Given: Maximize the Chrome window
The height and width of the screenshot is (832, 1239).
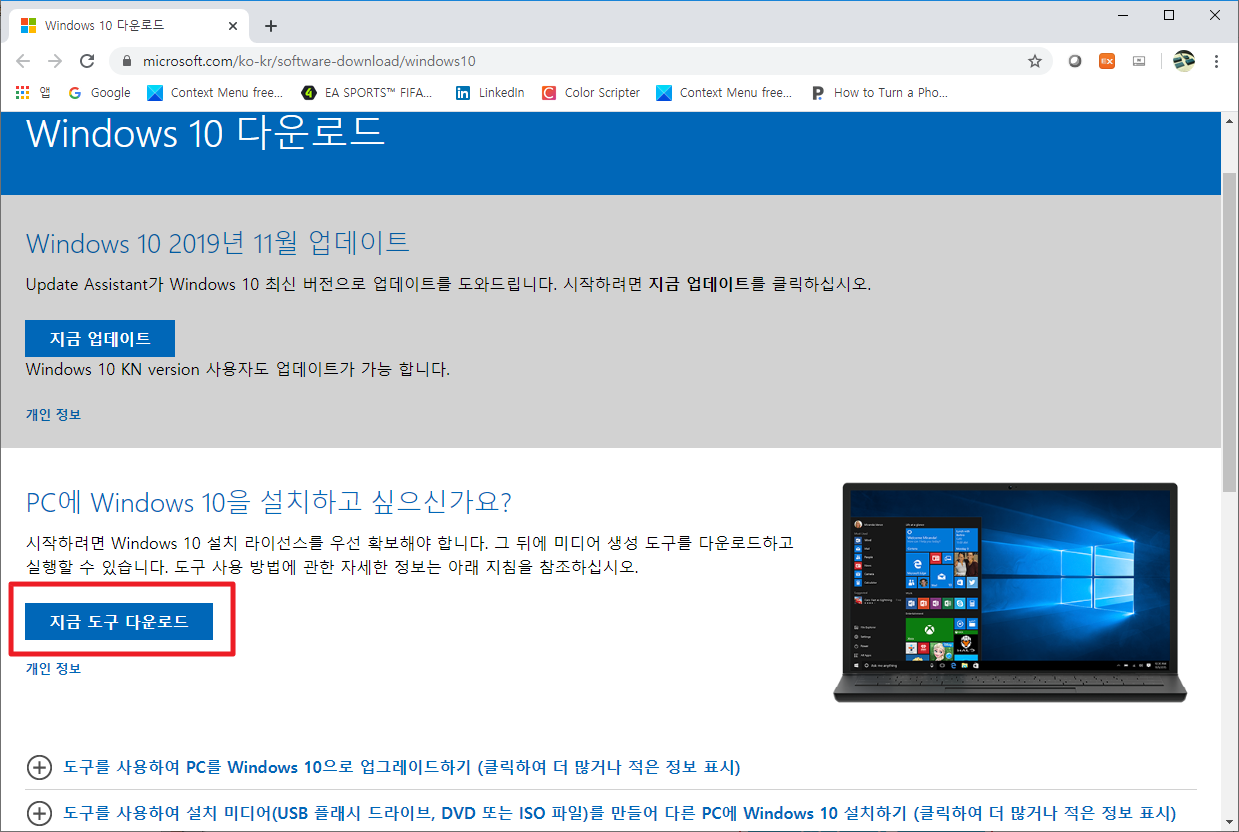Looking at the screenshot, I should [x=1169, y=16].
